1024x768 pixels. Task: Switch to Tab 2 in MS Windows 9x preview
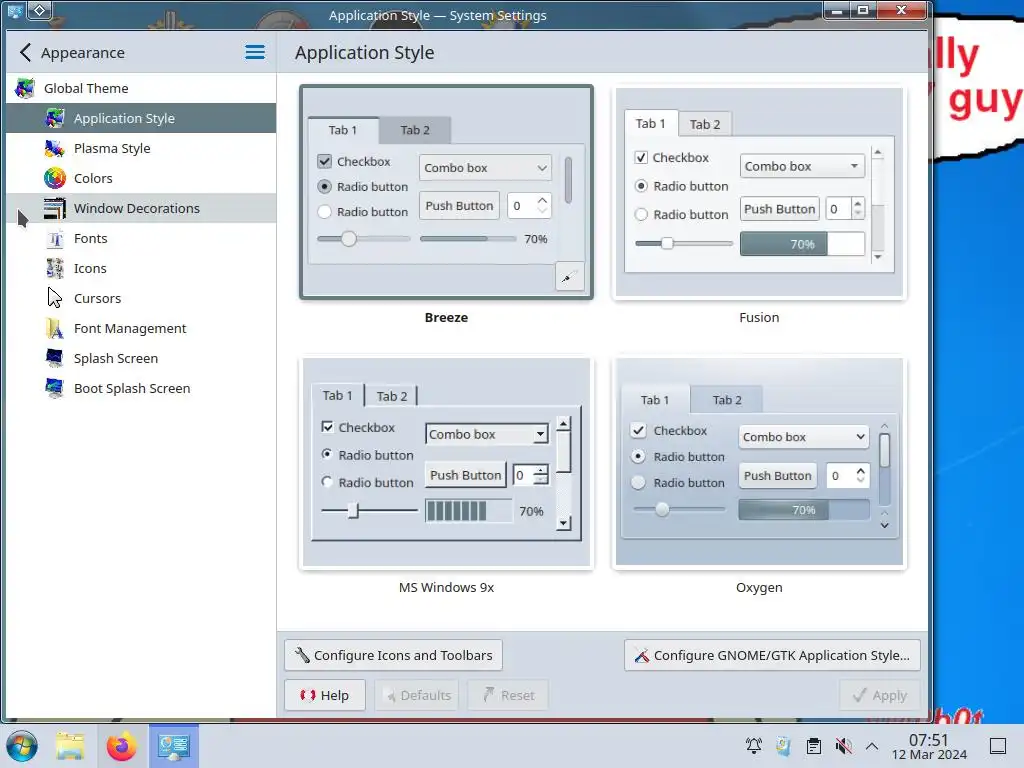[x=391, y=396]
